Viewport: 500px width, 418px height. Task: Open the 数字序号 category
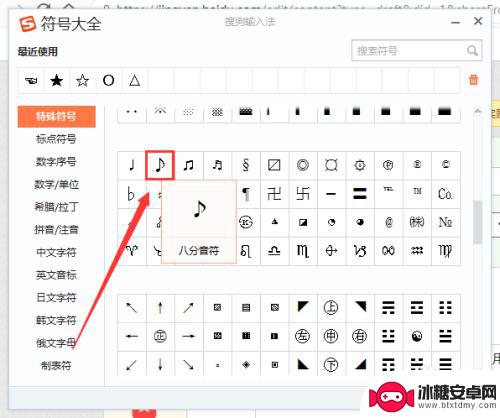(57, 162)
